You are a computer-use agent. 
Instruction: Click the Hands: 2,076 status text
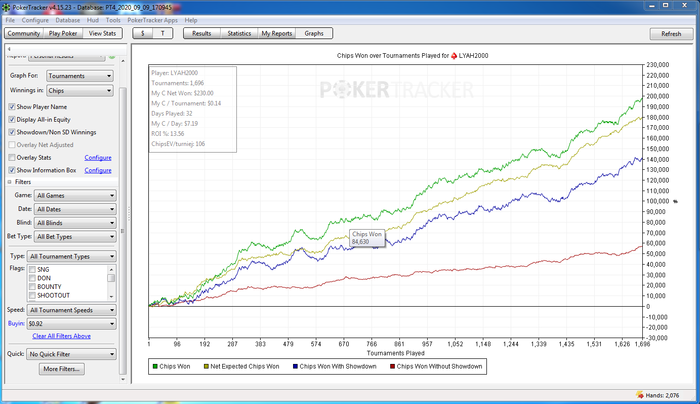click(x=662, y=396)
